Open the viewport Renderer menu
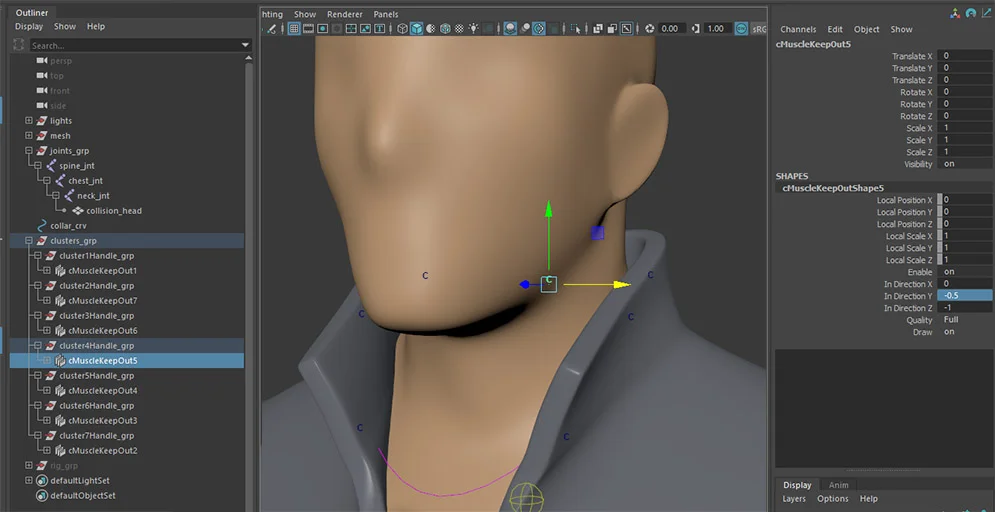Image resolution: width=995 pixels, height=512 pixels. pos(345,14)
